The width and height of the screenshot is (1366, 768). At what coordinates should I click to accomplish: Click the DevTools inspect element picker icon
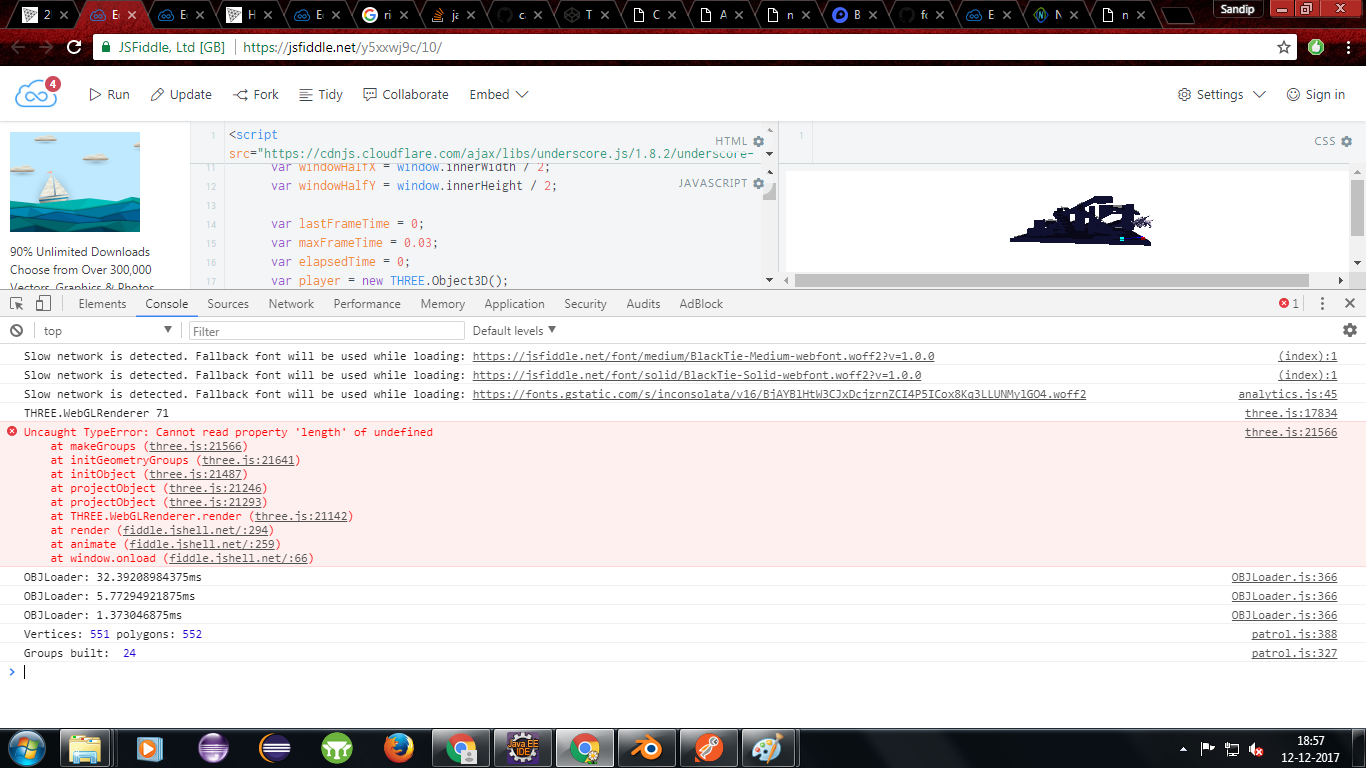tap(17, 304)
